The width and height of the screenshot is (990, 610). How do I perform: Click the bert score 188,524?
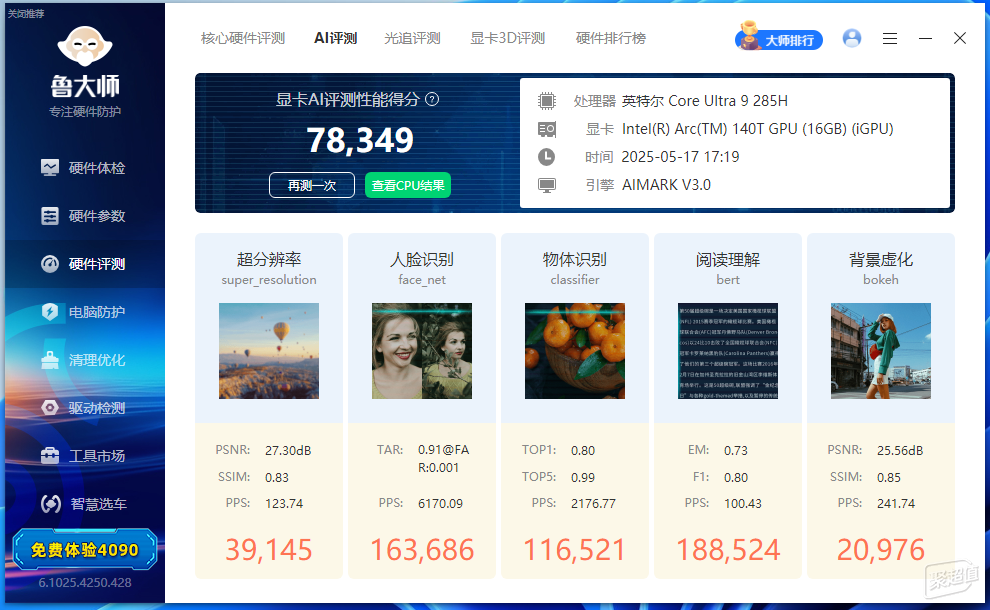point(728,550)
